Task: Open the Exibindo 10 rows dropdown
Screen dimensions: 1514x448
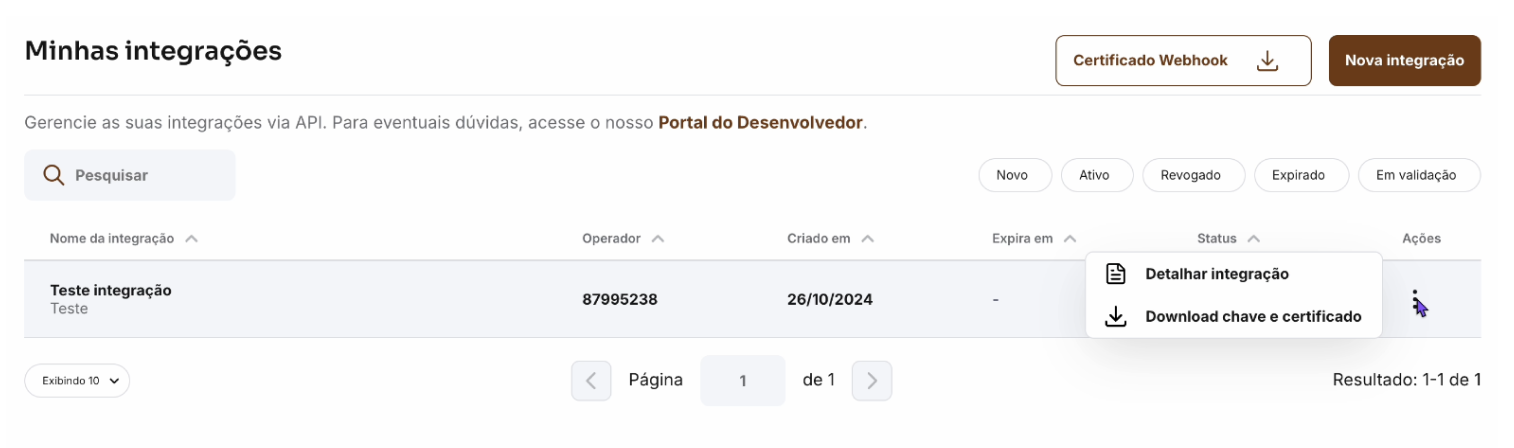Action: (x=77, y=380)
